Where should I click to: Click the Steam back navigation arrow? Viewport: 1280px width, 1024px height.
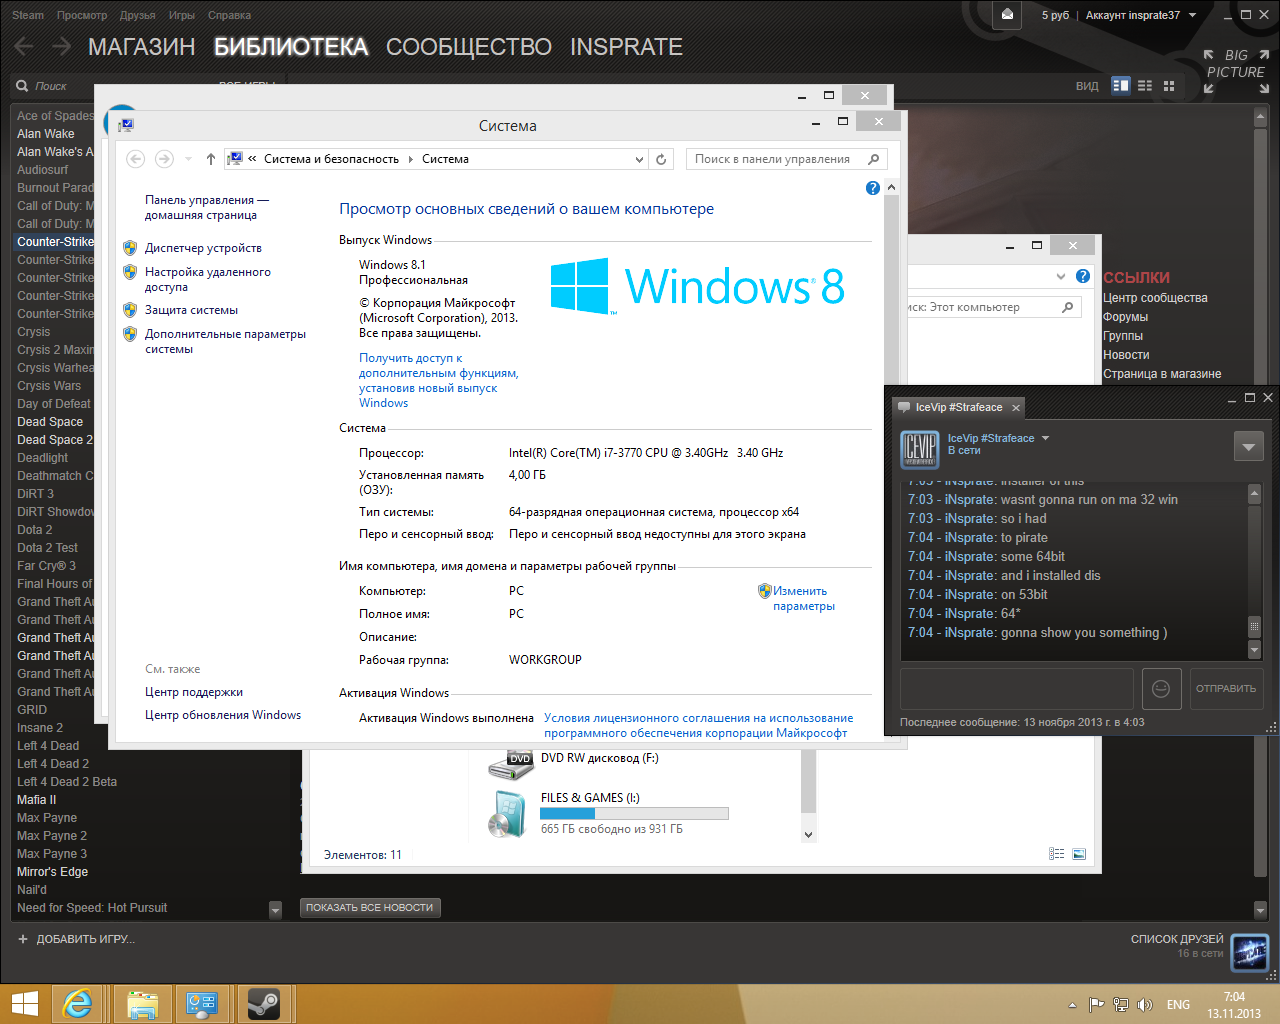[24, 46]
